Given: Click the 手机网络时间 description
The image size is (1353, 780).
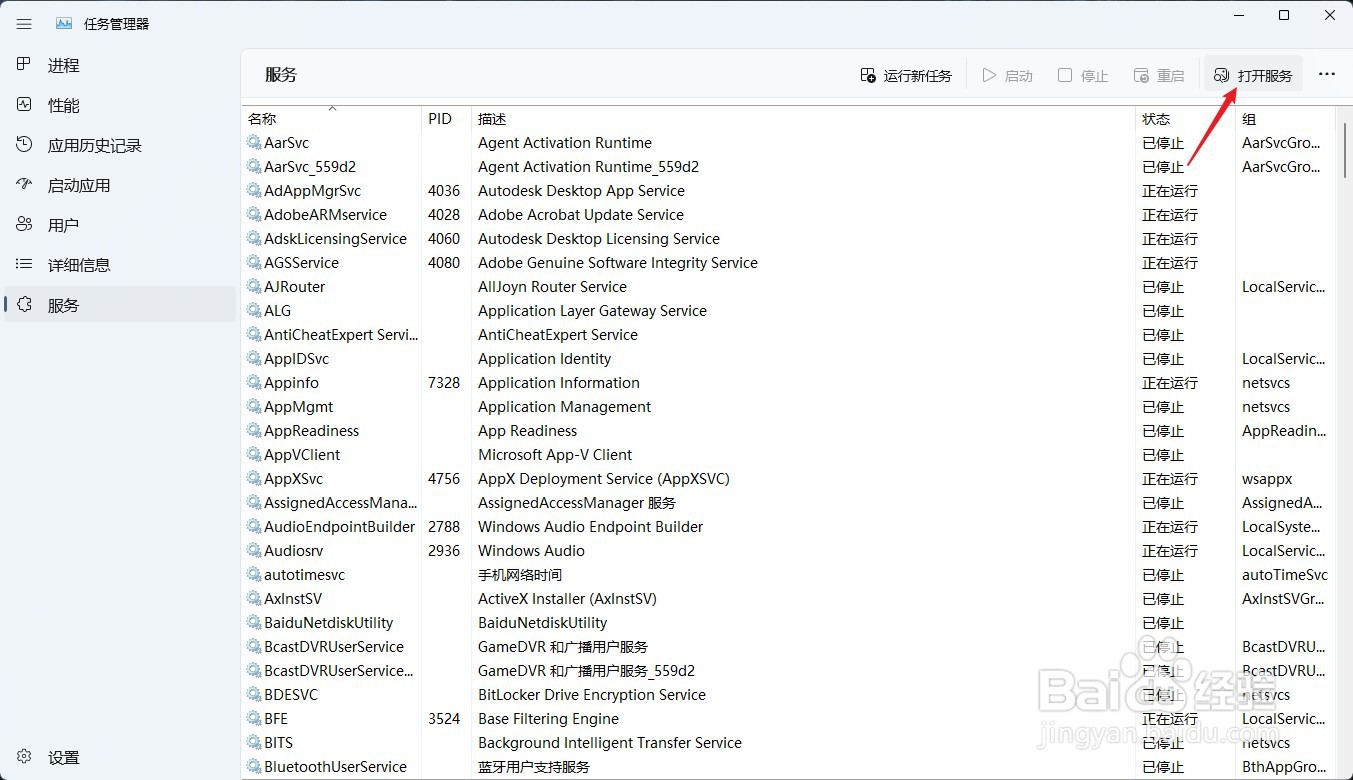Looking at the screenshot, I should pos(520,575).
